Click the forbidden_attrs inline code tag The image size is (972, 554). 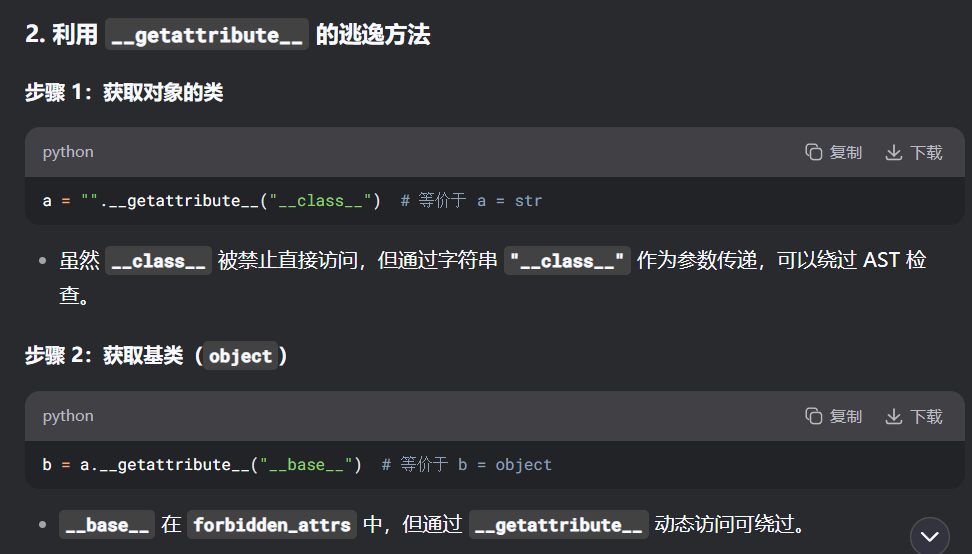point(271,525)
